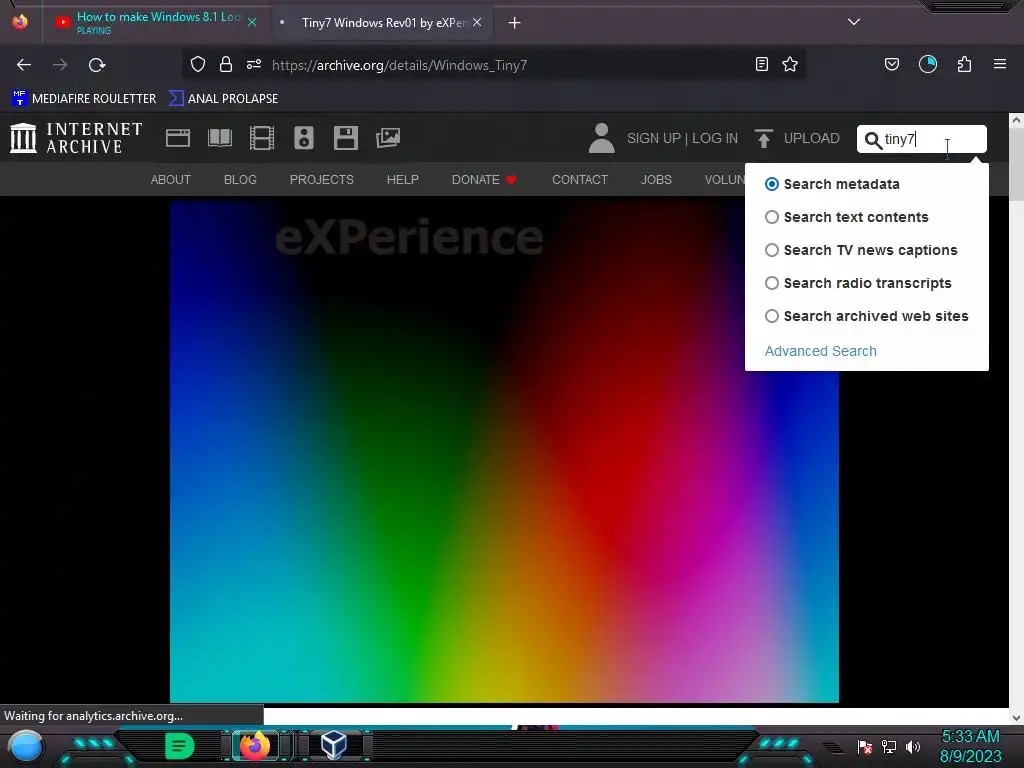The height and width of the screenshot is (768, 1024).
Task: Open the JOBS nav item
Action: click(656, 180)
